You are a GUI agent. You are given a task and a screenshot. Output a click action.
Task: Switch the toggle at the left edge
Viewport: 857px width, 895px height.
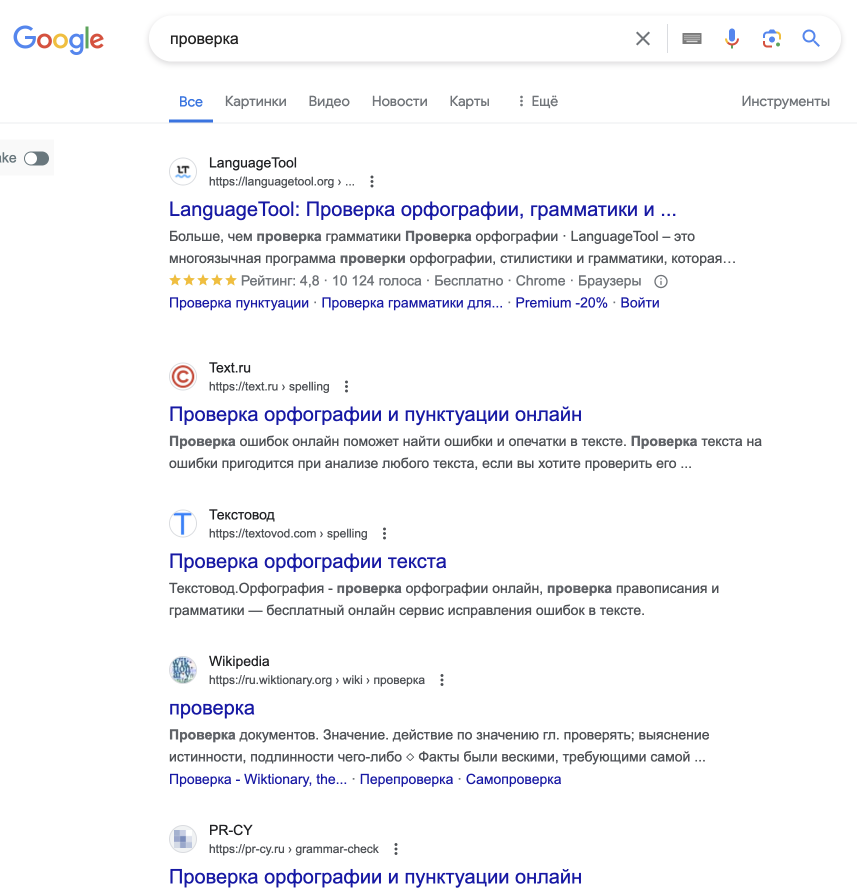pyautogui.click(x=37, y=158)
